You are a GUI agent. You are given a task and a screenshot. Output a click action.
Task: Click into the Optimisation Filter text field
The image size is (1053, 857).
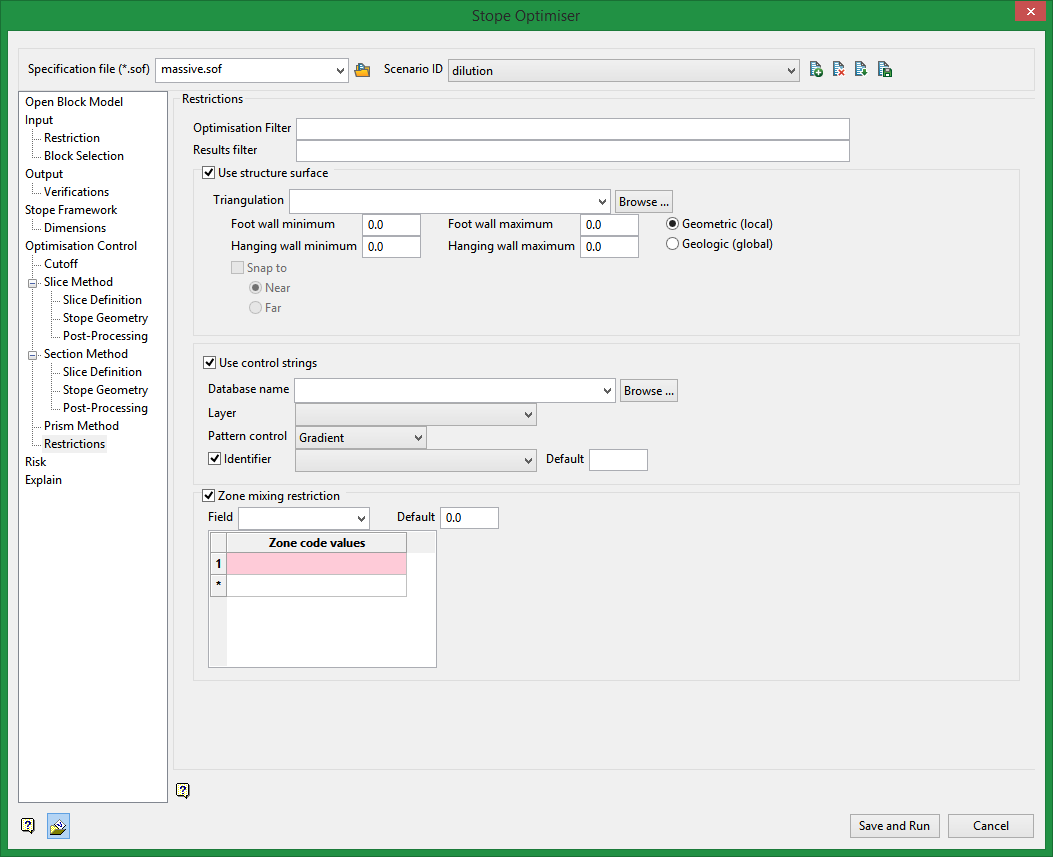(572, 129)
